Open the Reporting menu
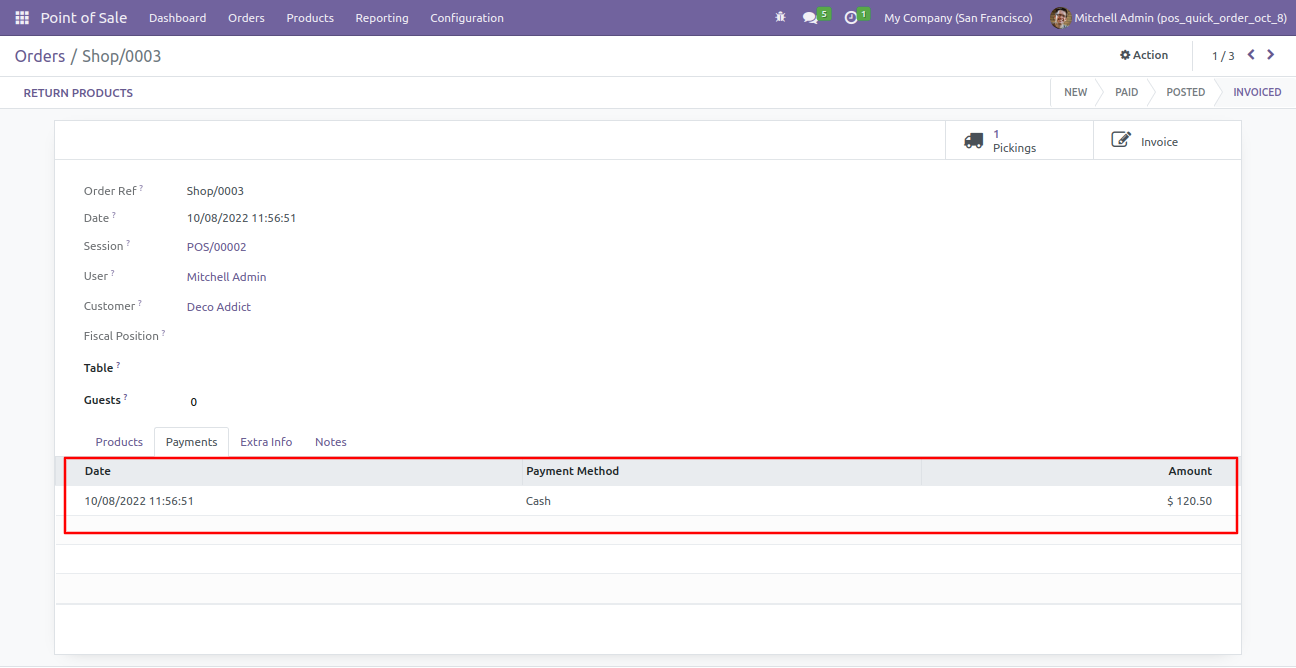This screenshot has width=1296, height=668. (x=382, y=18)
